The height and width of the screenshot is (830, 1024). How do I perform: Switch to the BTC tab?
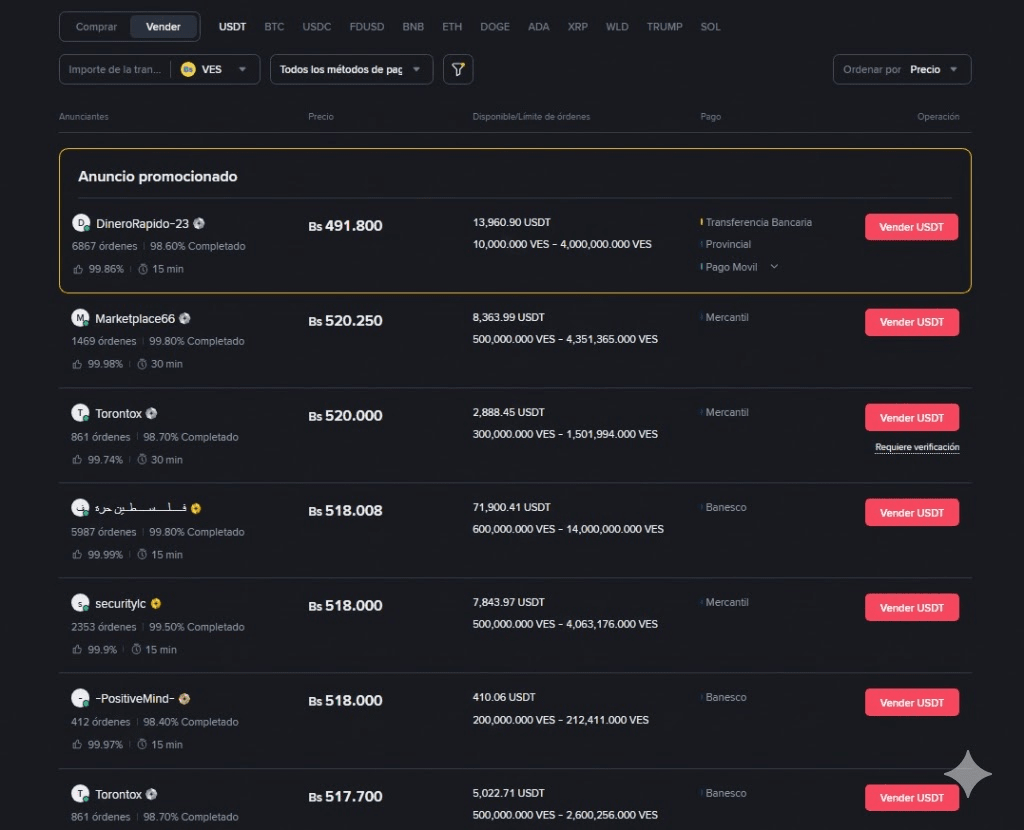pos(274,27)
